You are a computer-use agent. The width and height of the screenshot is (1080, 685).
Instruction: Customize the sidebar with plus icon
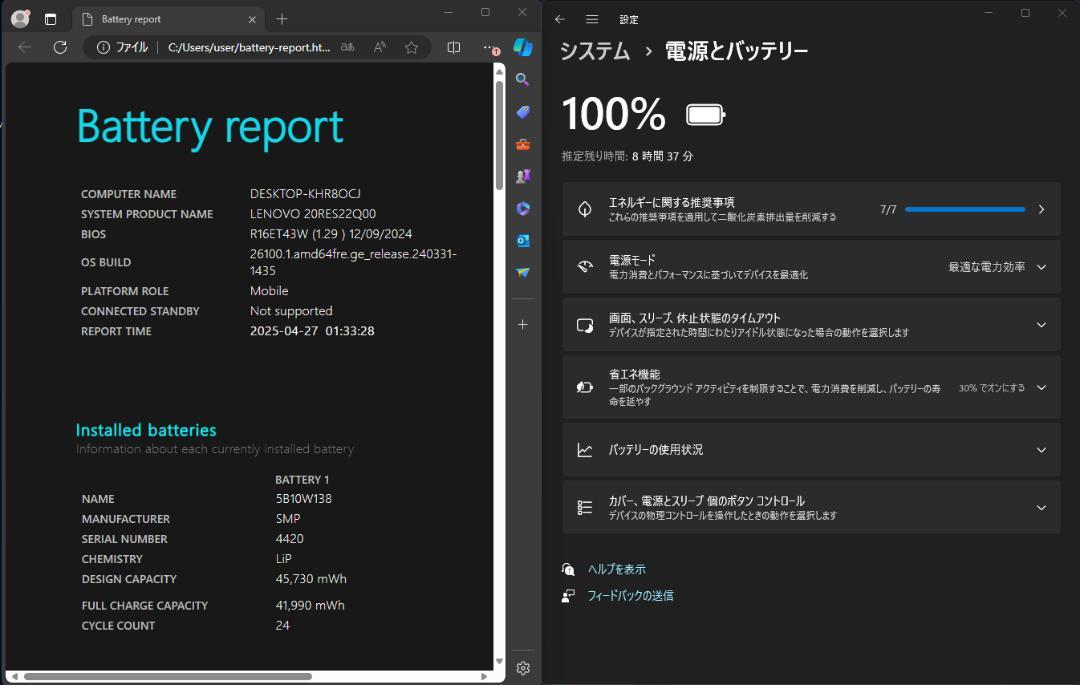[x=523, y=324]
